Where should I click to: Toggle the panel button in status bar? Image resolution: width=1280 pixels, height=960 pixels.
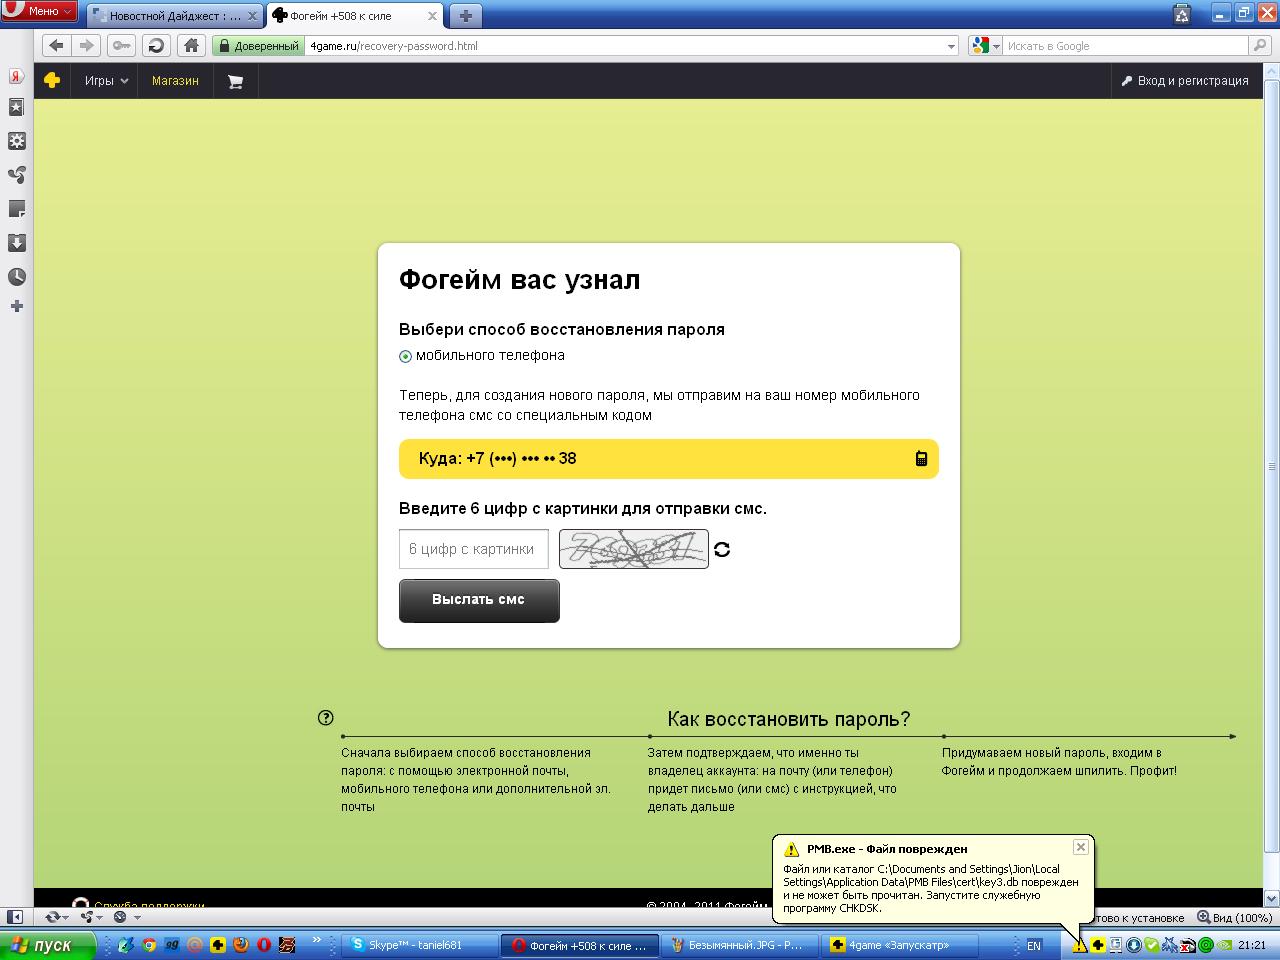pyautogui.click(x=15, y=917)
